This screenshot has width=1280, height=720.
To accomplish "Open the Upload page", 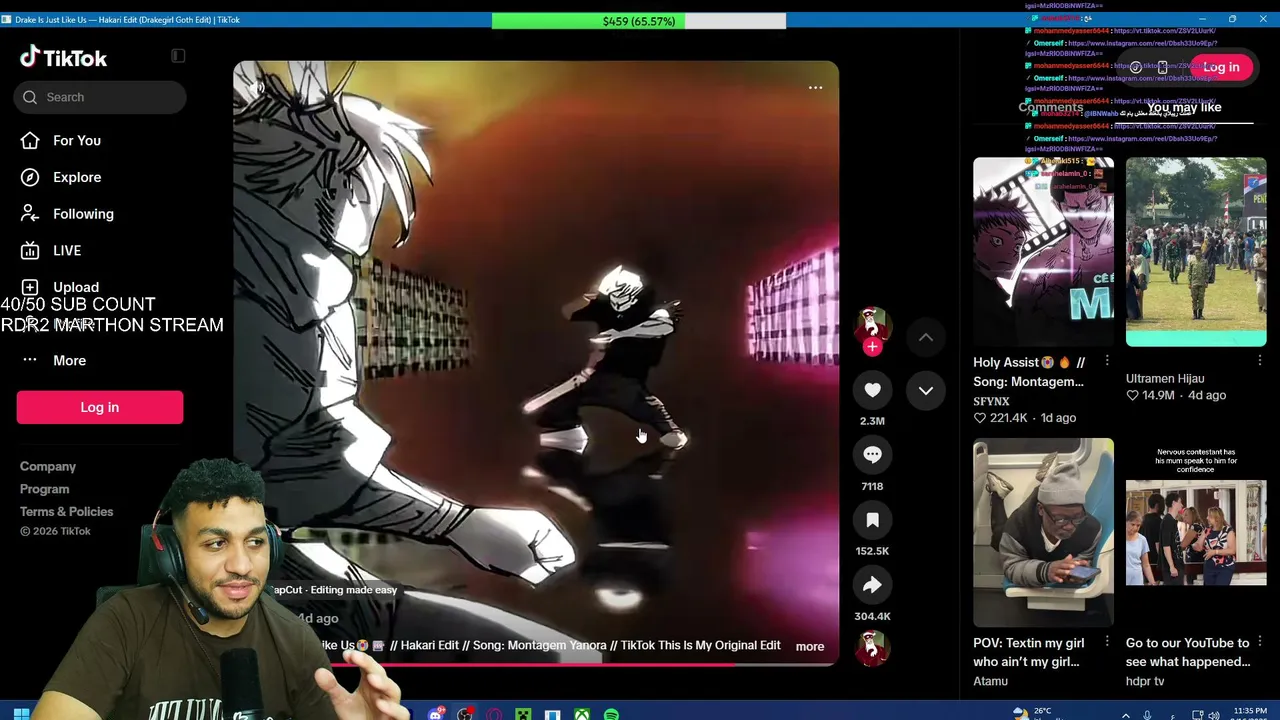I will (x=60, y=287).
